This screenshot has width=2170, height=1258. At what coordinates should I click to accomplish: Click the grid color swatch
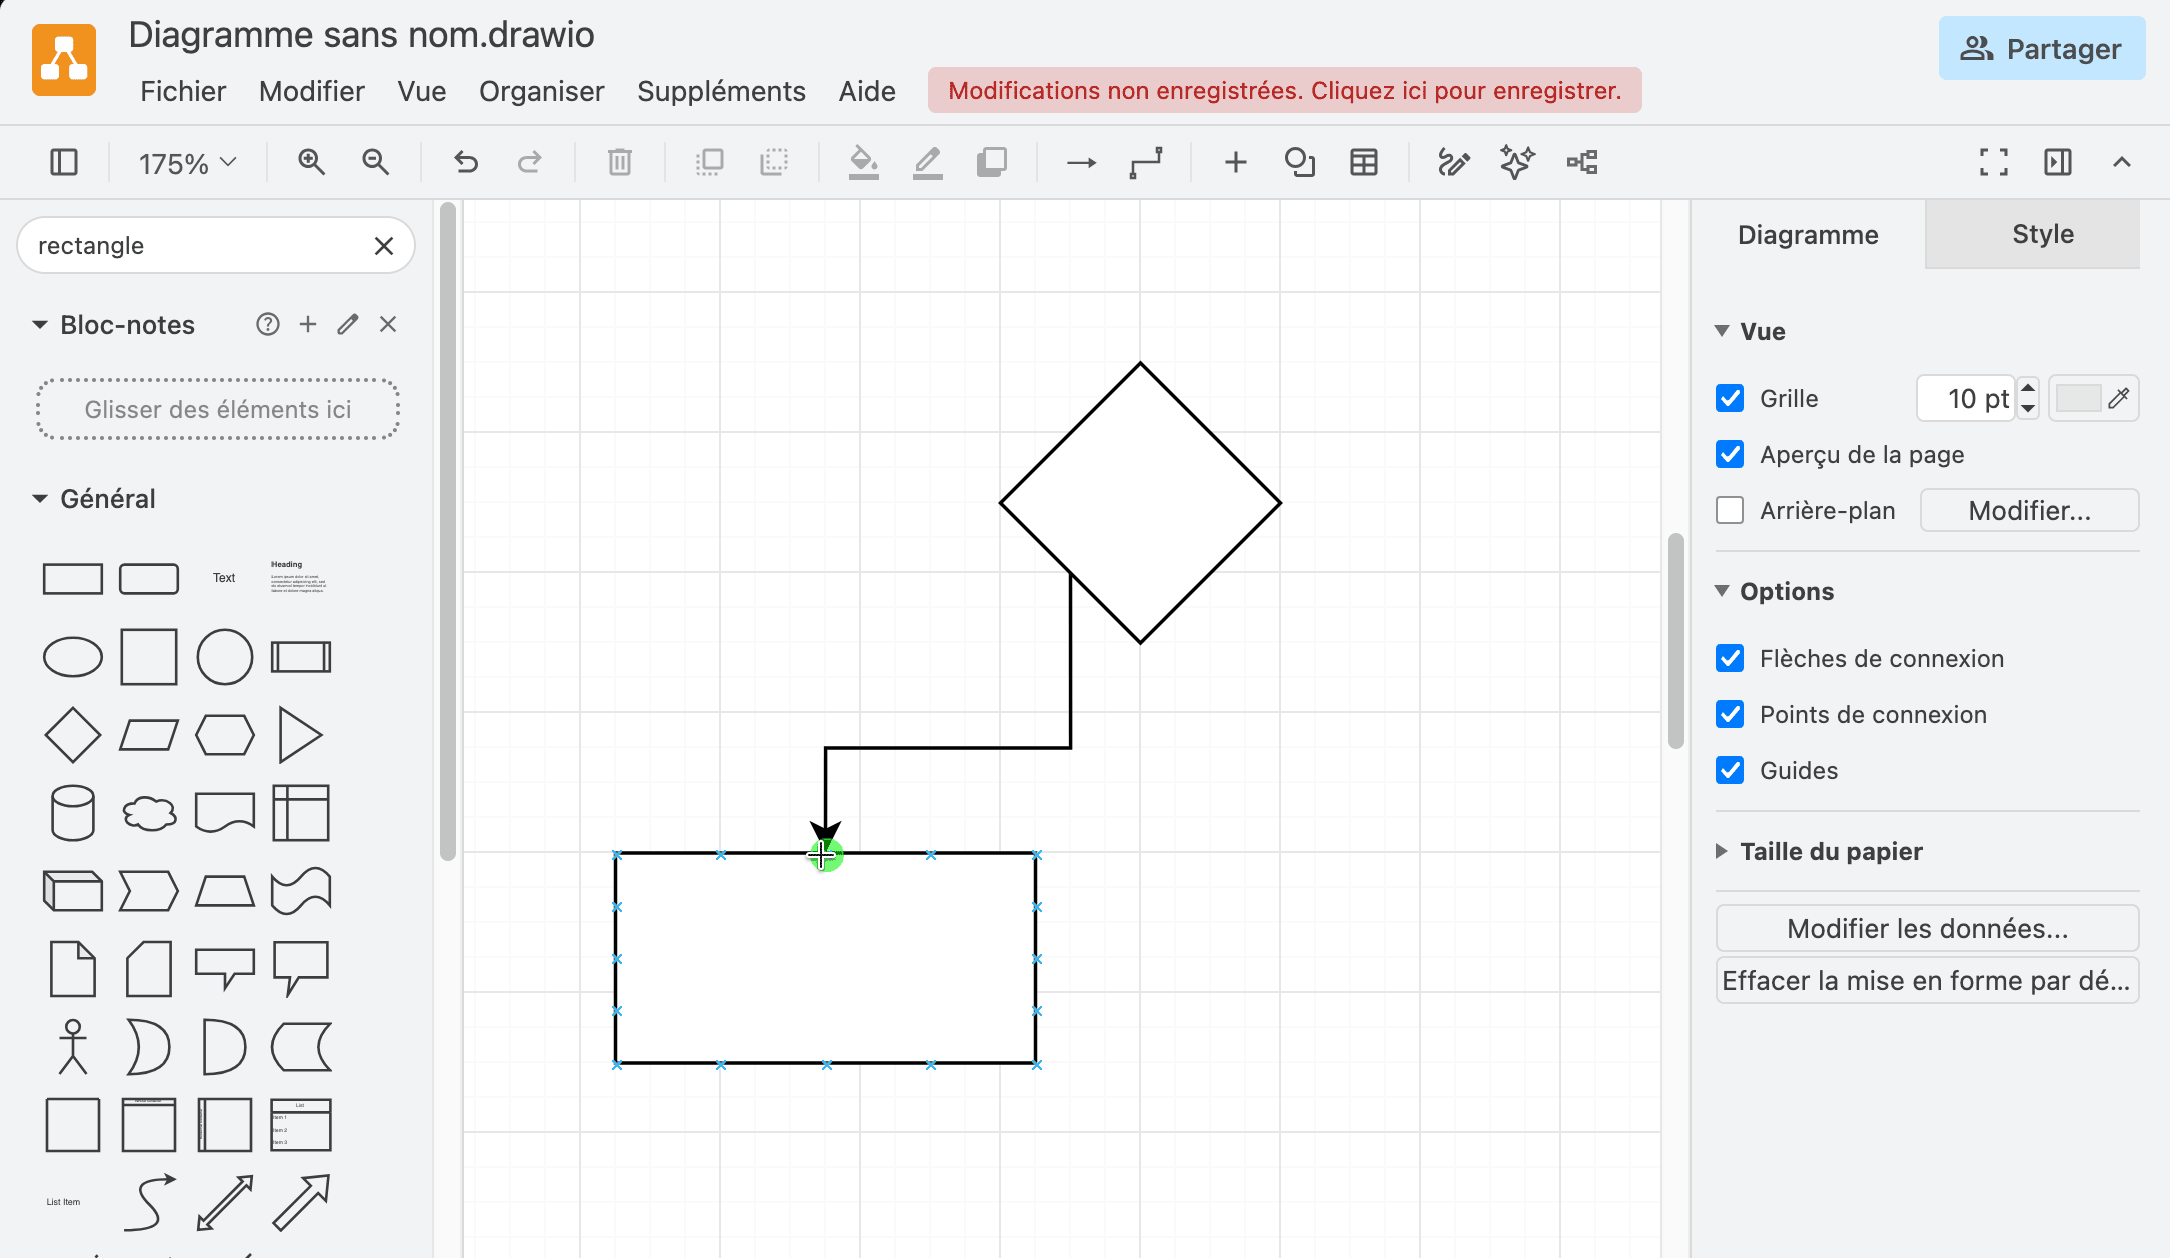2078,398
